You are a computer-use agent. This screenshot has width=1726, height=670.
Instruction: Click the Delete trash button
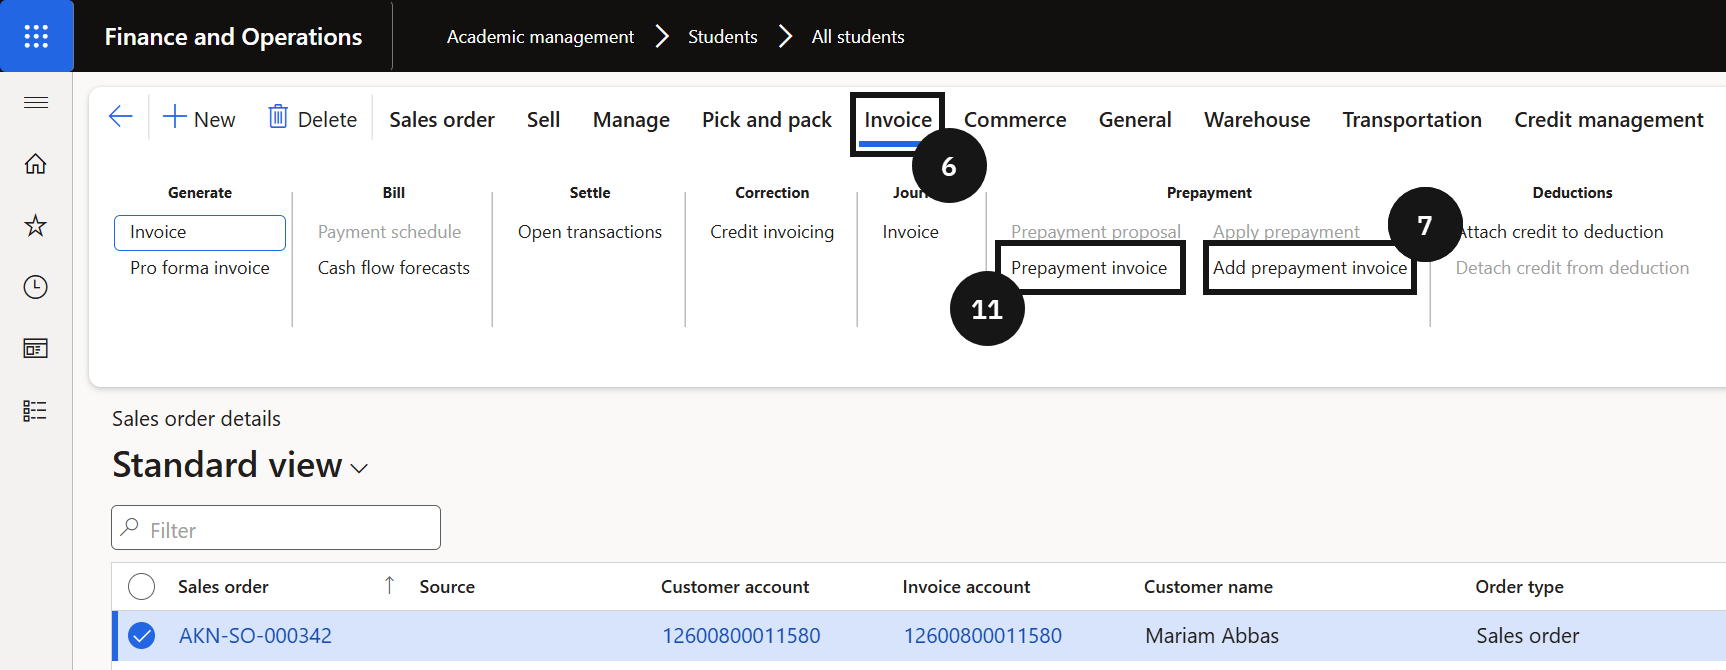[x=313, y=119]
